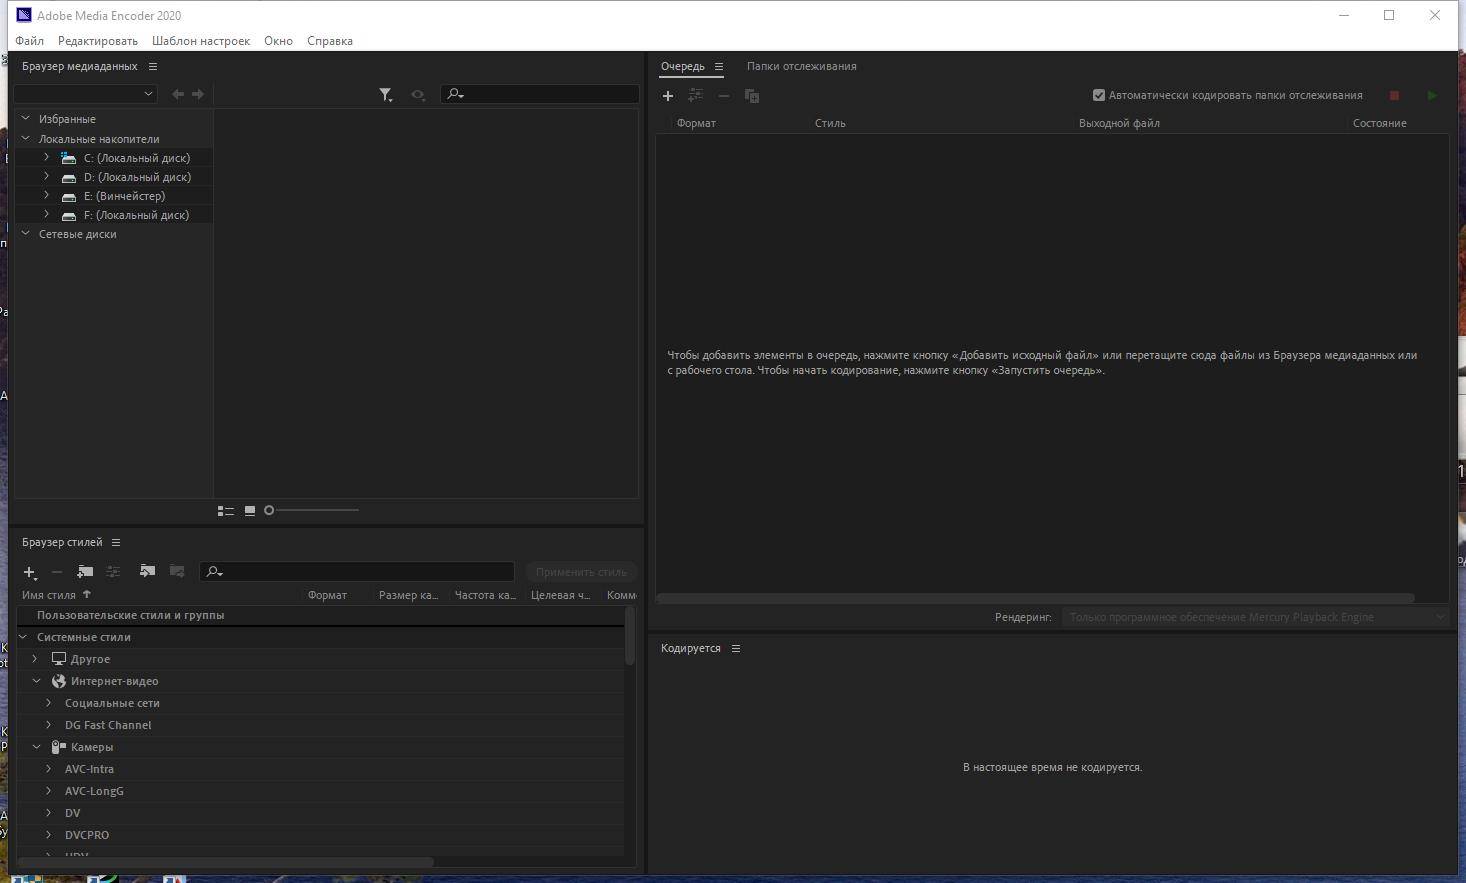1466x883 pixels.
Task: Click the Add Source plus icon in Queue
Action: point(668,96)
